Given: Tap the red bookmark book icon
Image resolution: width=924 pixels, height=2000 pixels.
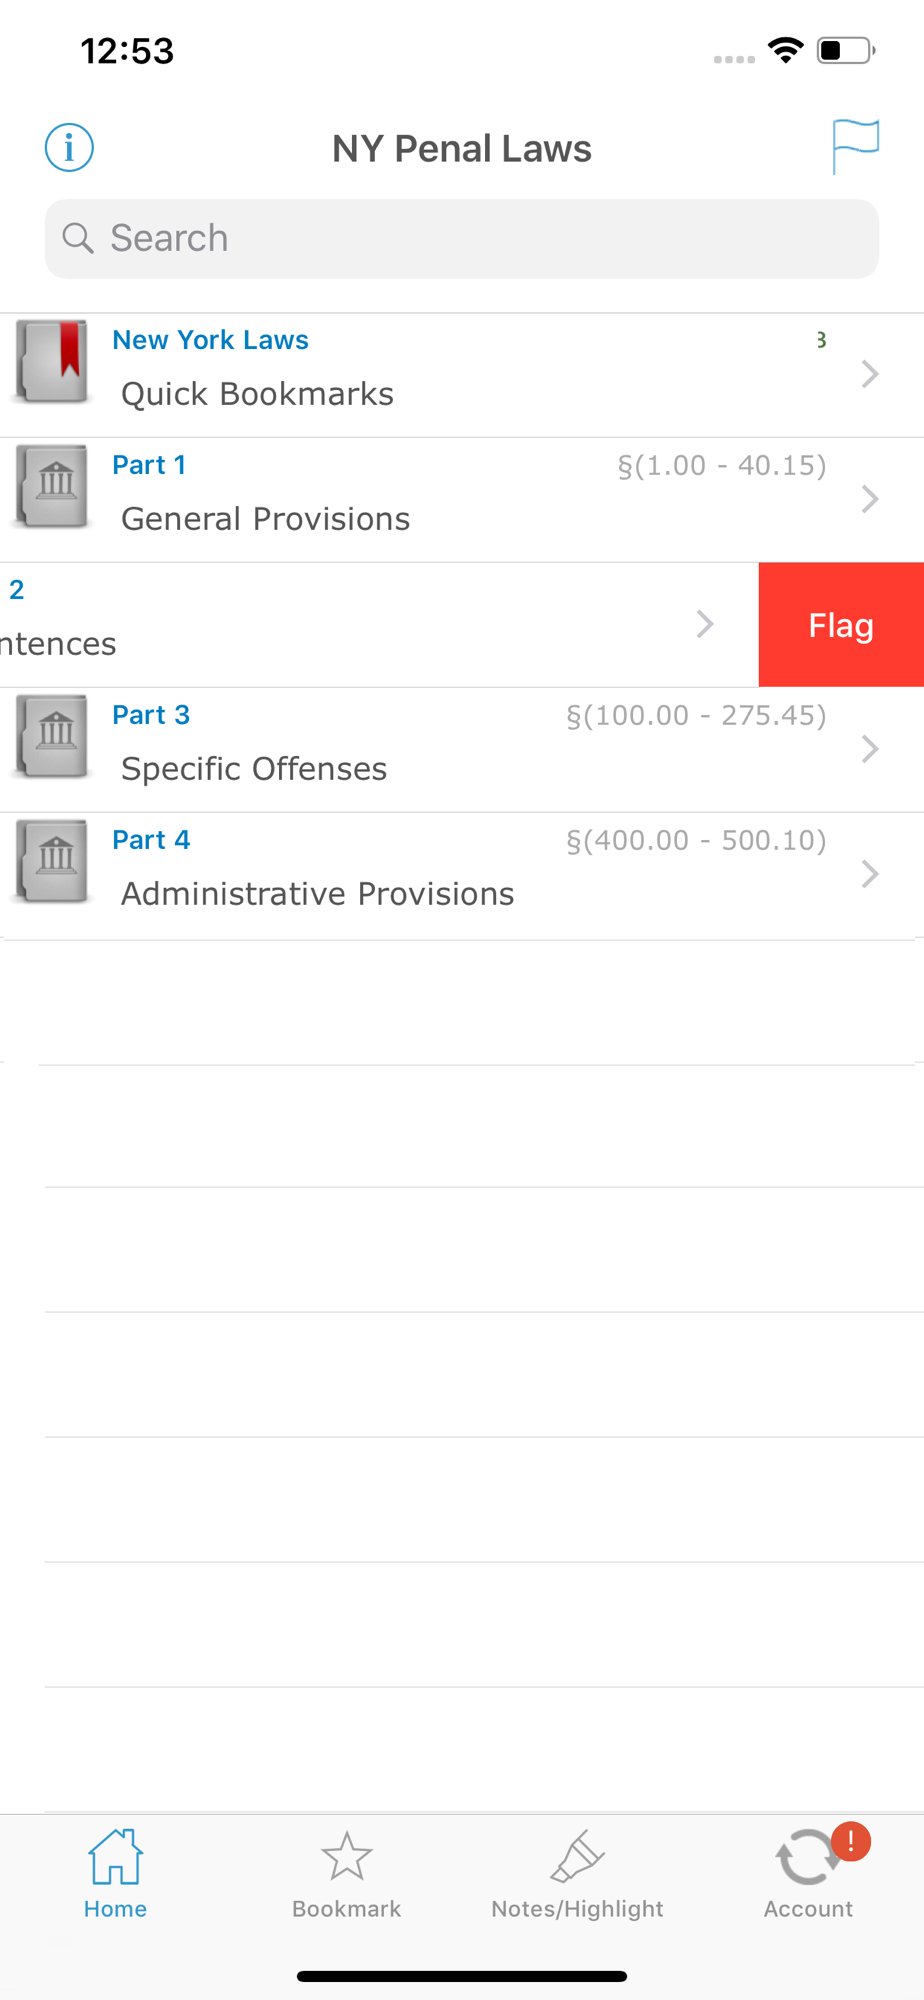Looking at the screenshot, I should (x=52, y=361).
